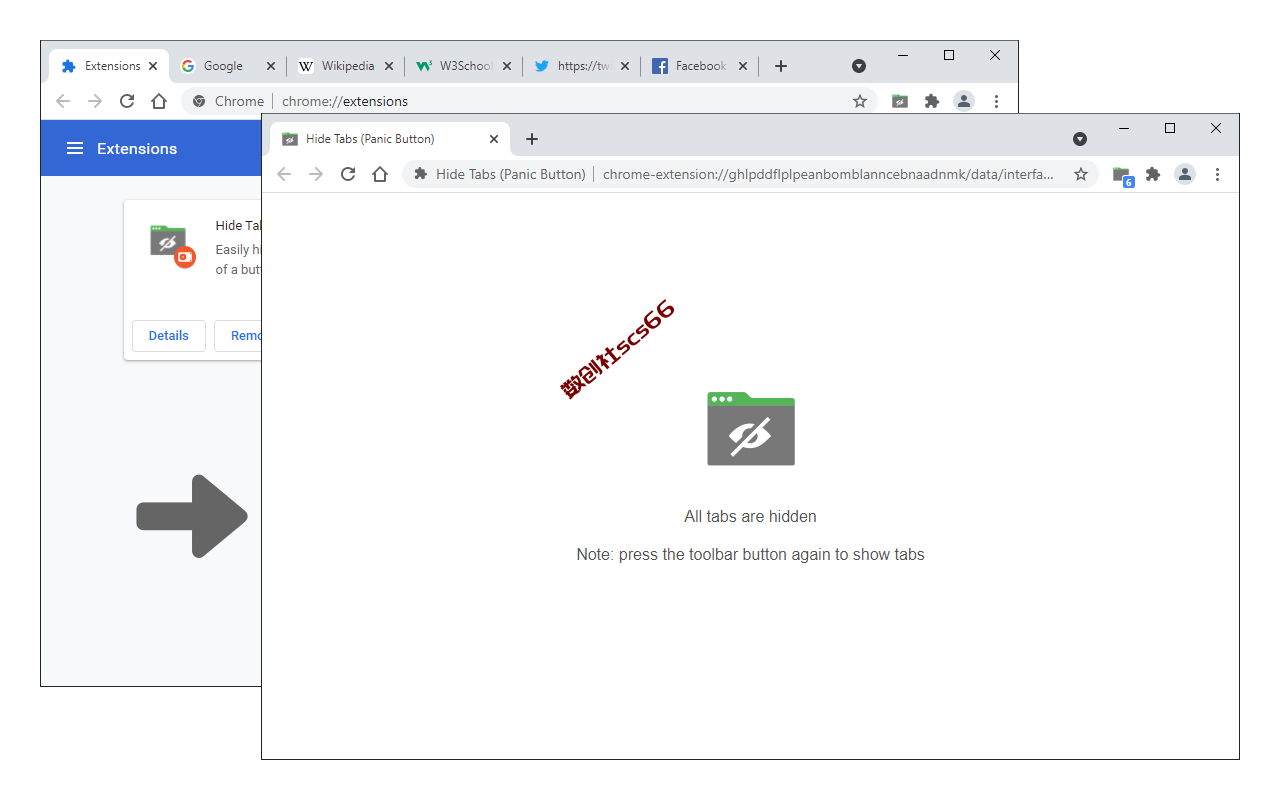
Task: Click 'Note: press the toolbar button again' text
Action: click(x=751, y=555)
